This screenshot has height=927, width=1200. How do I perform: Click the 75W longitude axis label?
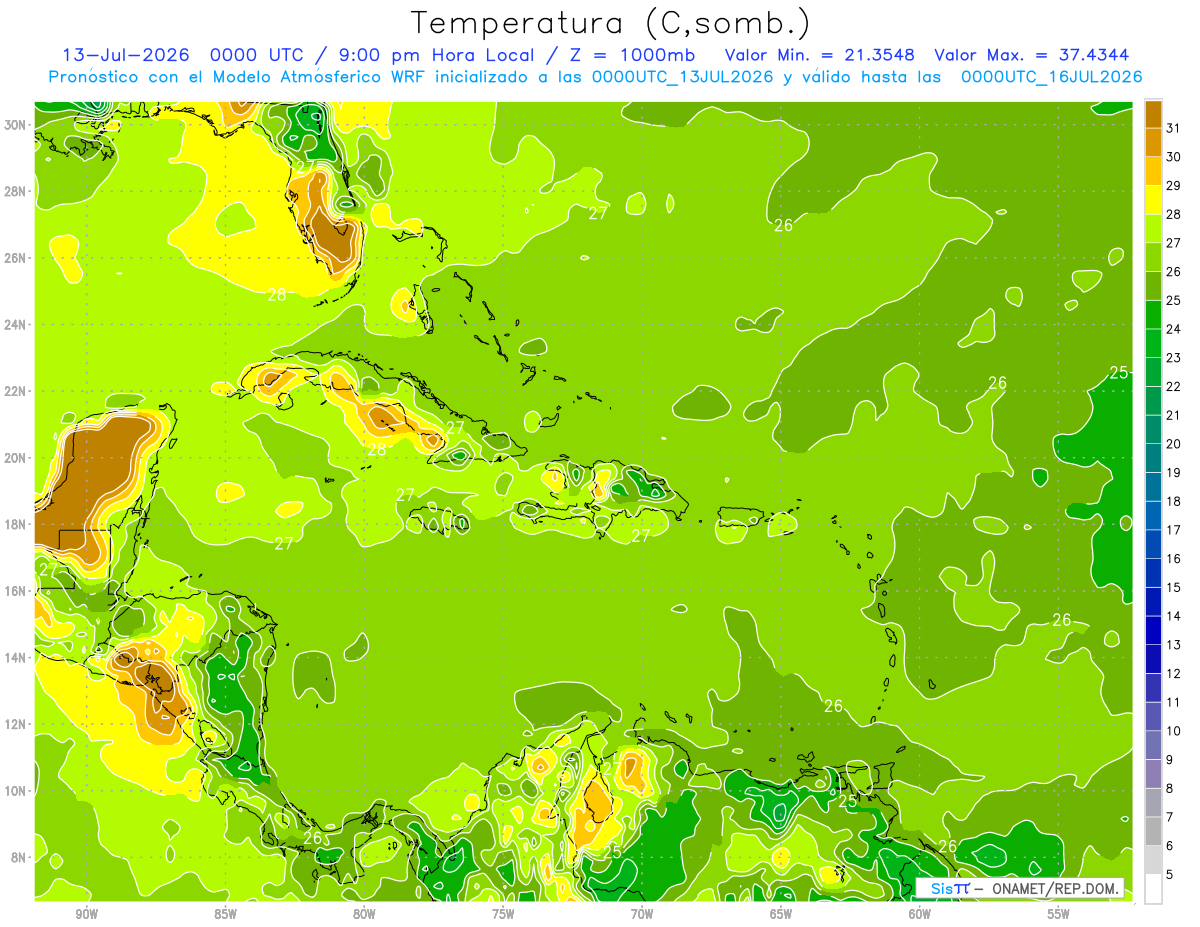click(x=503, y=914)
